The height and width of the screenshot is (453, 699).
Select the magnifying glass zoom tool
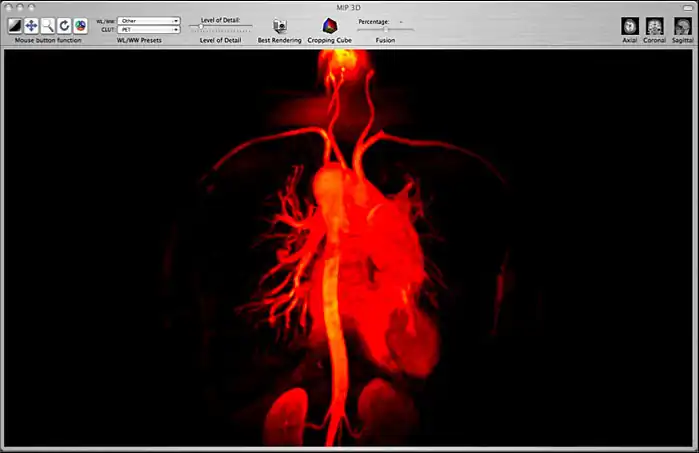click(48, 26)
